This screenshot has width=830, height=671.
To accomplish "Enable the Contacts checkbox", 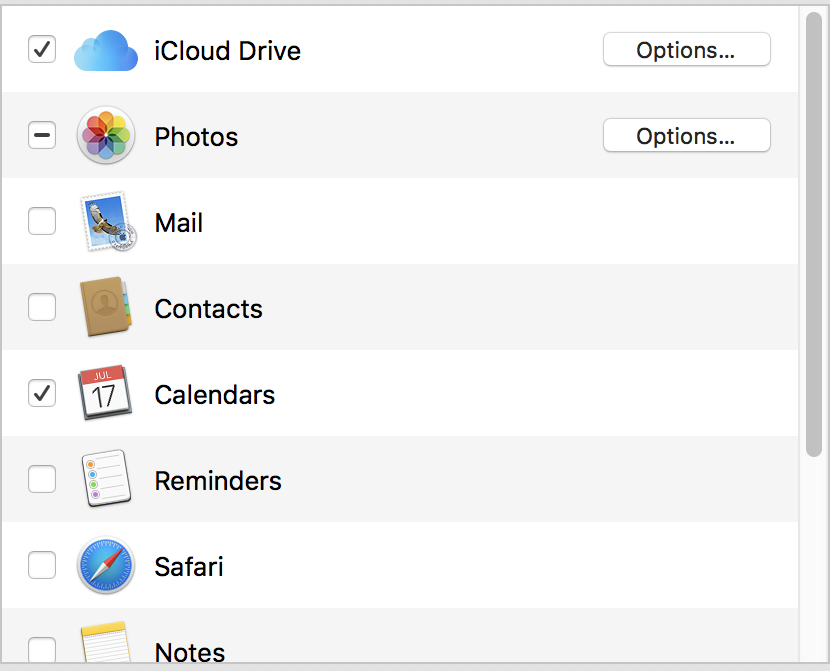I will tap(42, 307).
